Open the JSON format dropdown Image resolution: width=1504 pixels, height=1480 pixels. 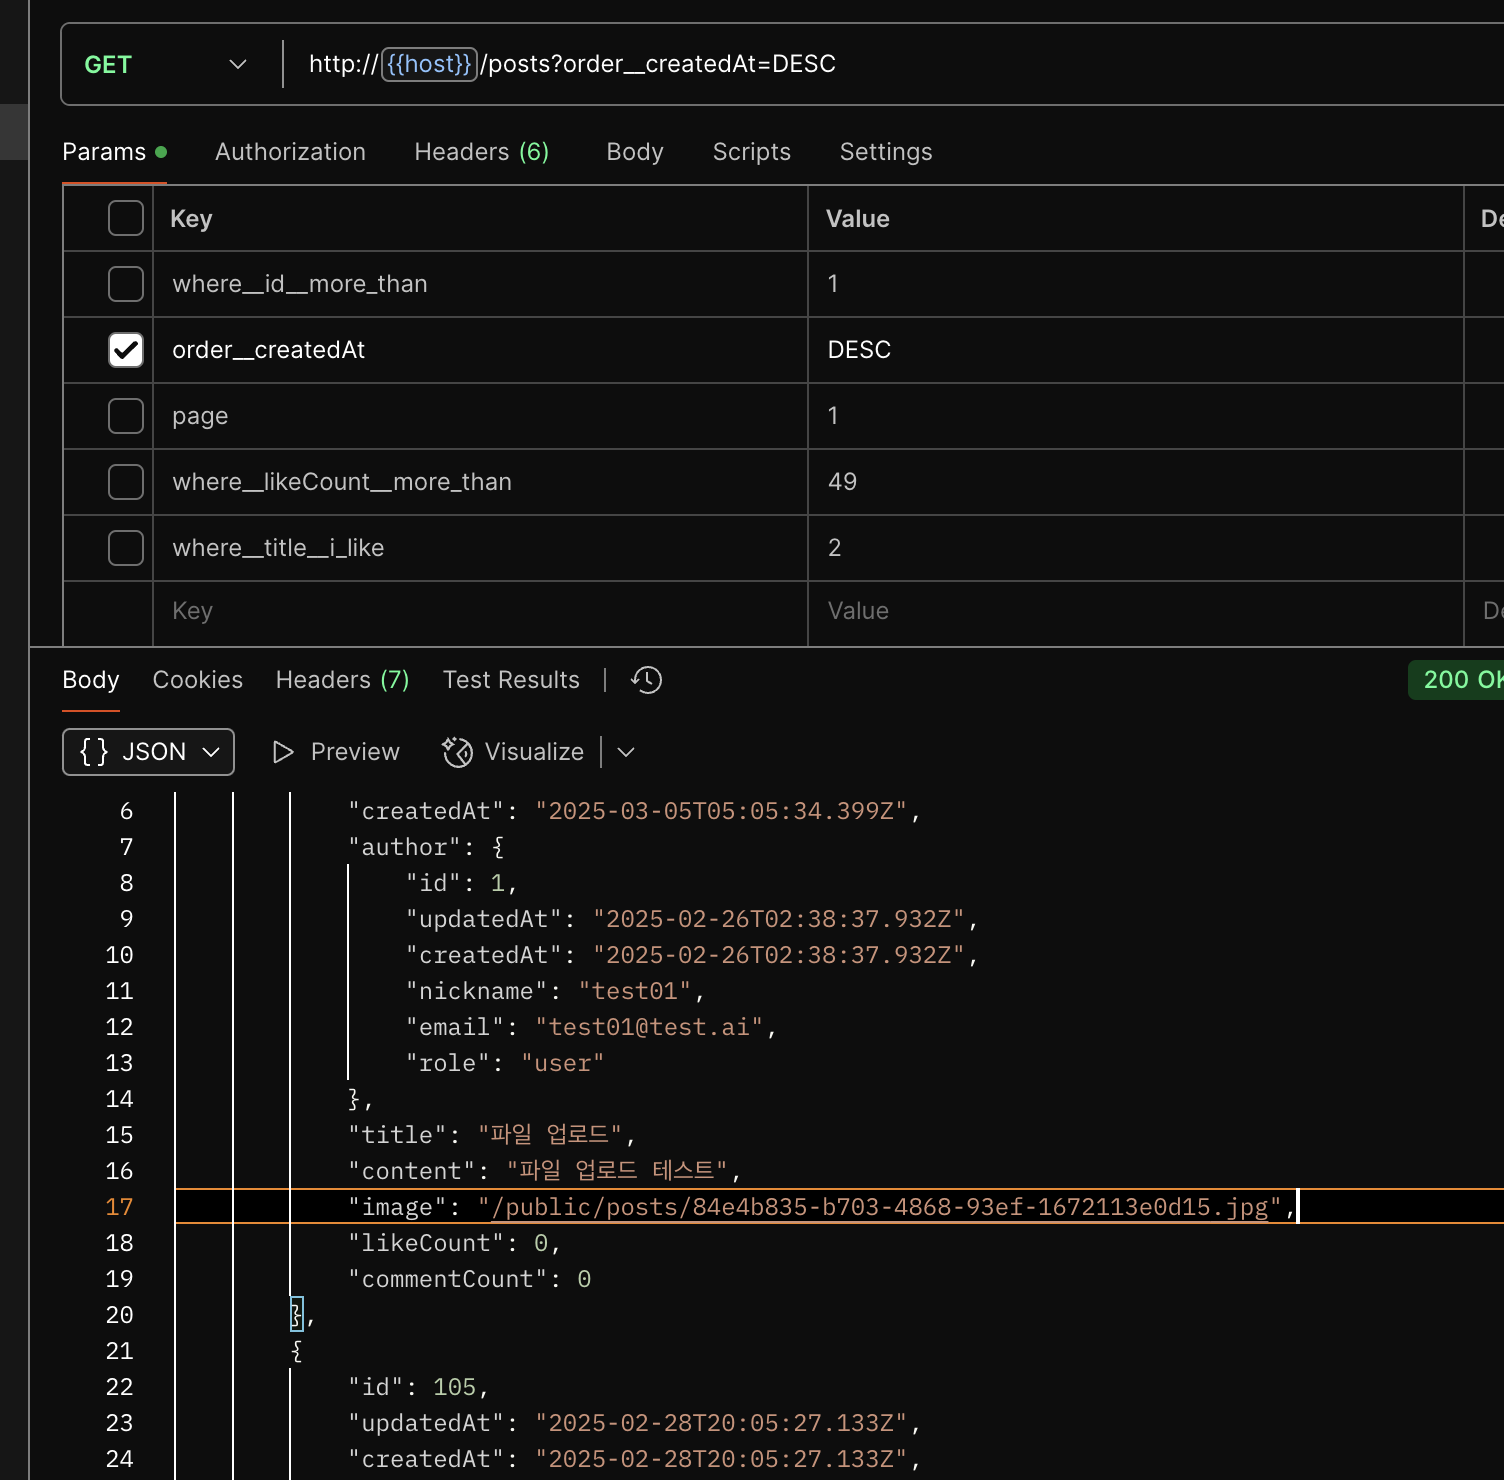(148, 752)
